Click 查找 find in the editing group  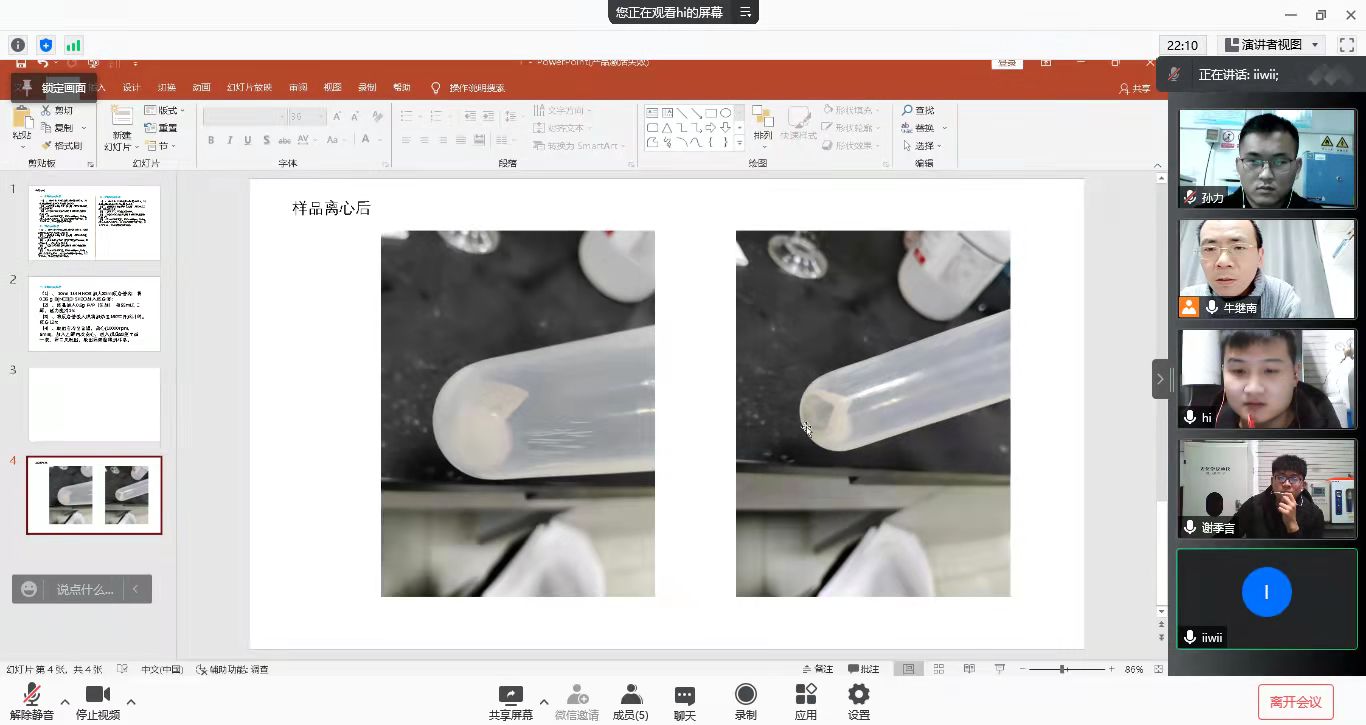point(918,110)
